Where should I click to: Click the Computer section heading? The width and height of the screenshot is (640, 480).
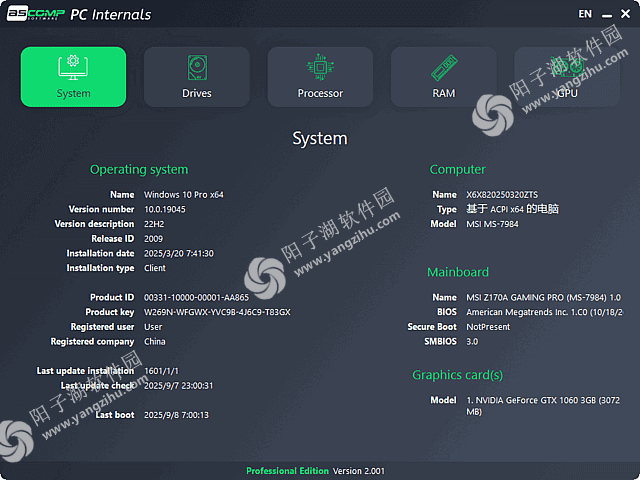click(458, 169)
